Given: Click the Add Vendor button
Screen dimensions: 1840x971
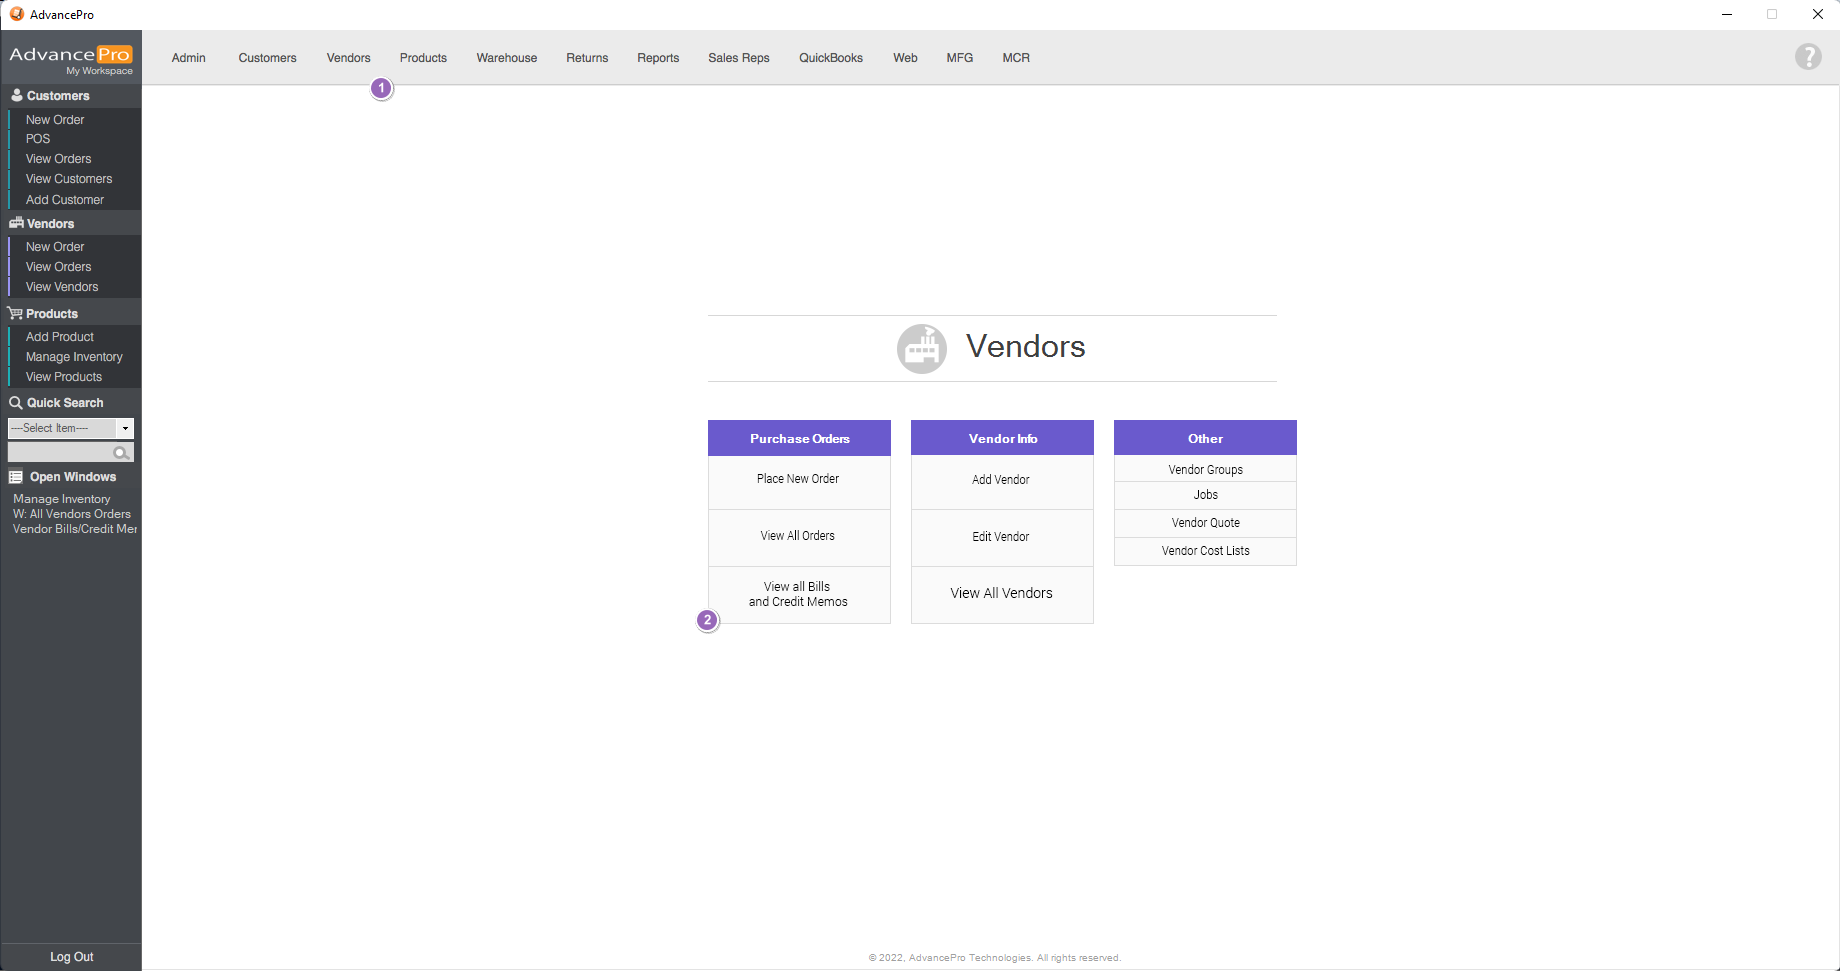Looking at the screenshot, I should point(1001,480).
